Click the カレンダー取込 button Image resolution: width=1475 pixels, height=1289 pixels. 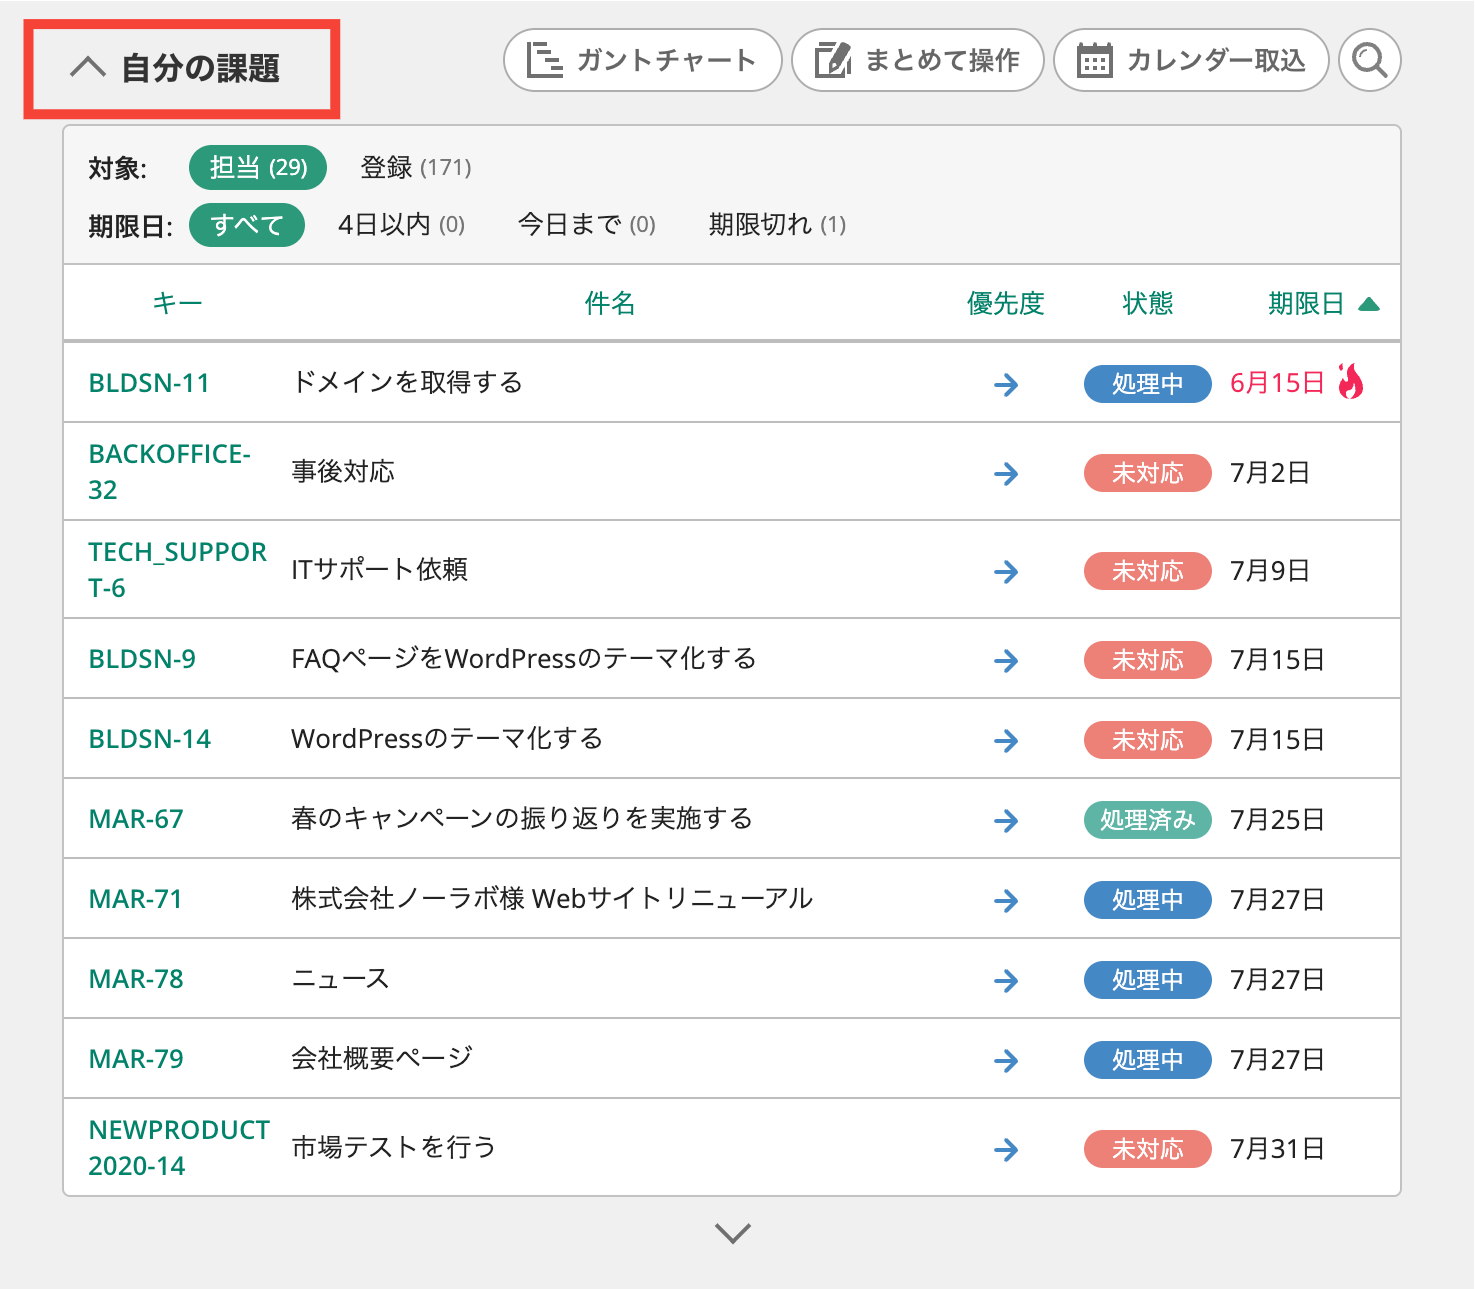[1191, 60]
